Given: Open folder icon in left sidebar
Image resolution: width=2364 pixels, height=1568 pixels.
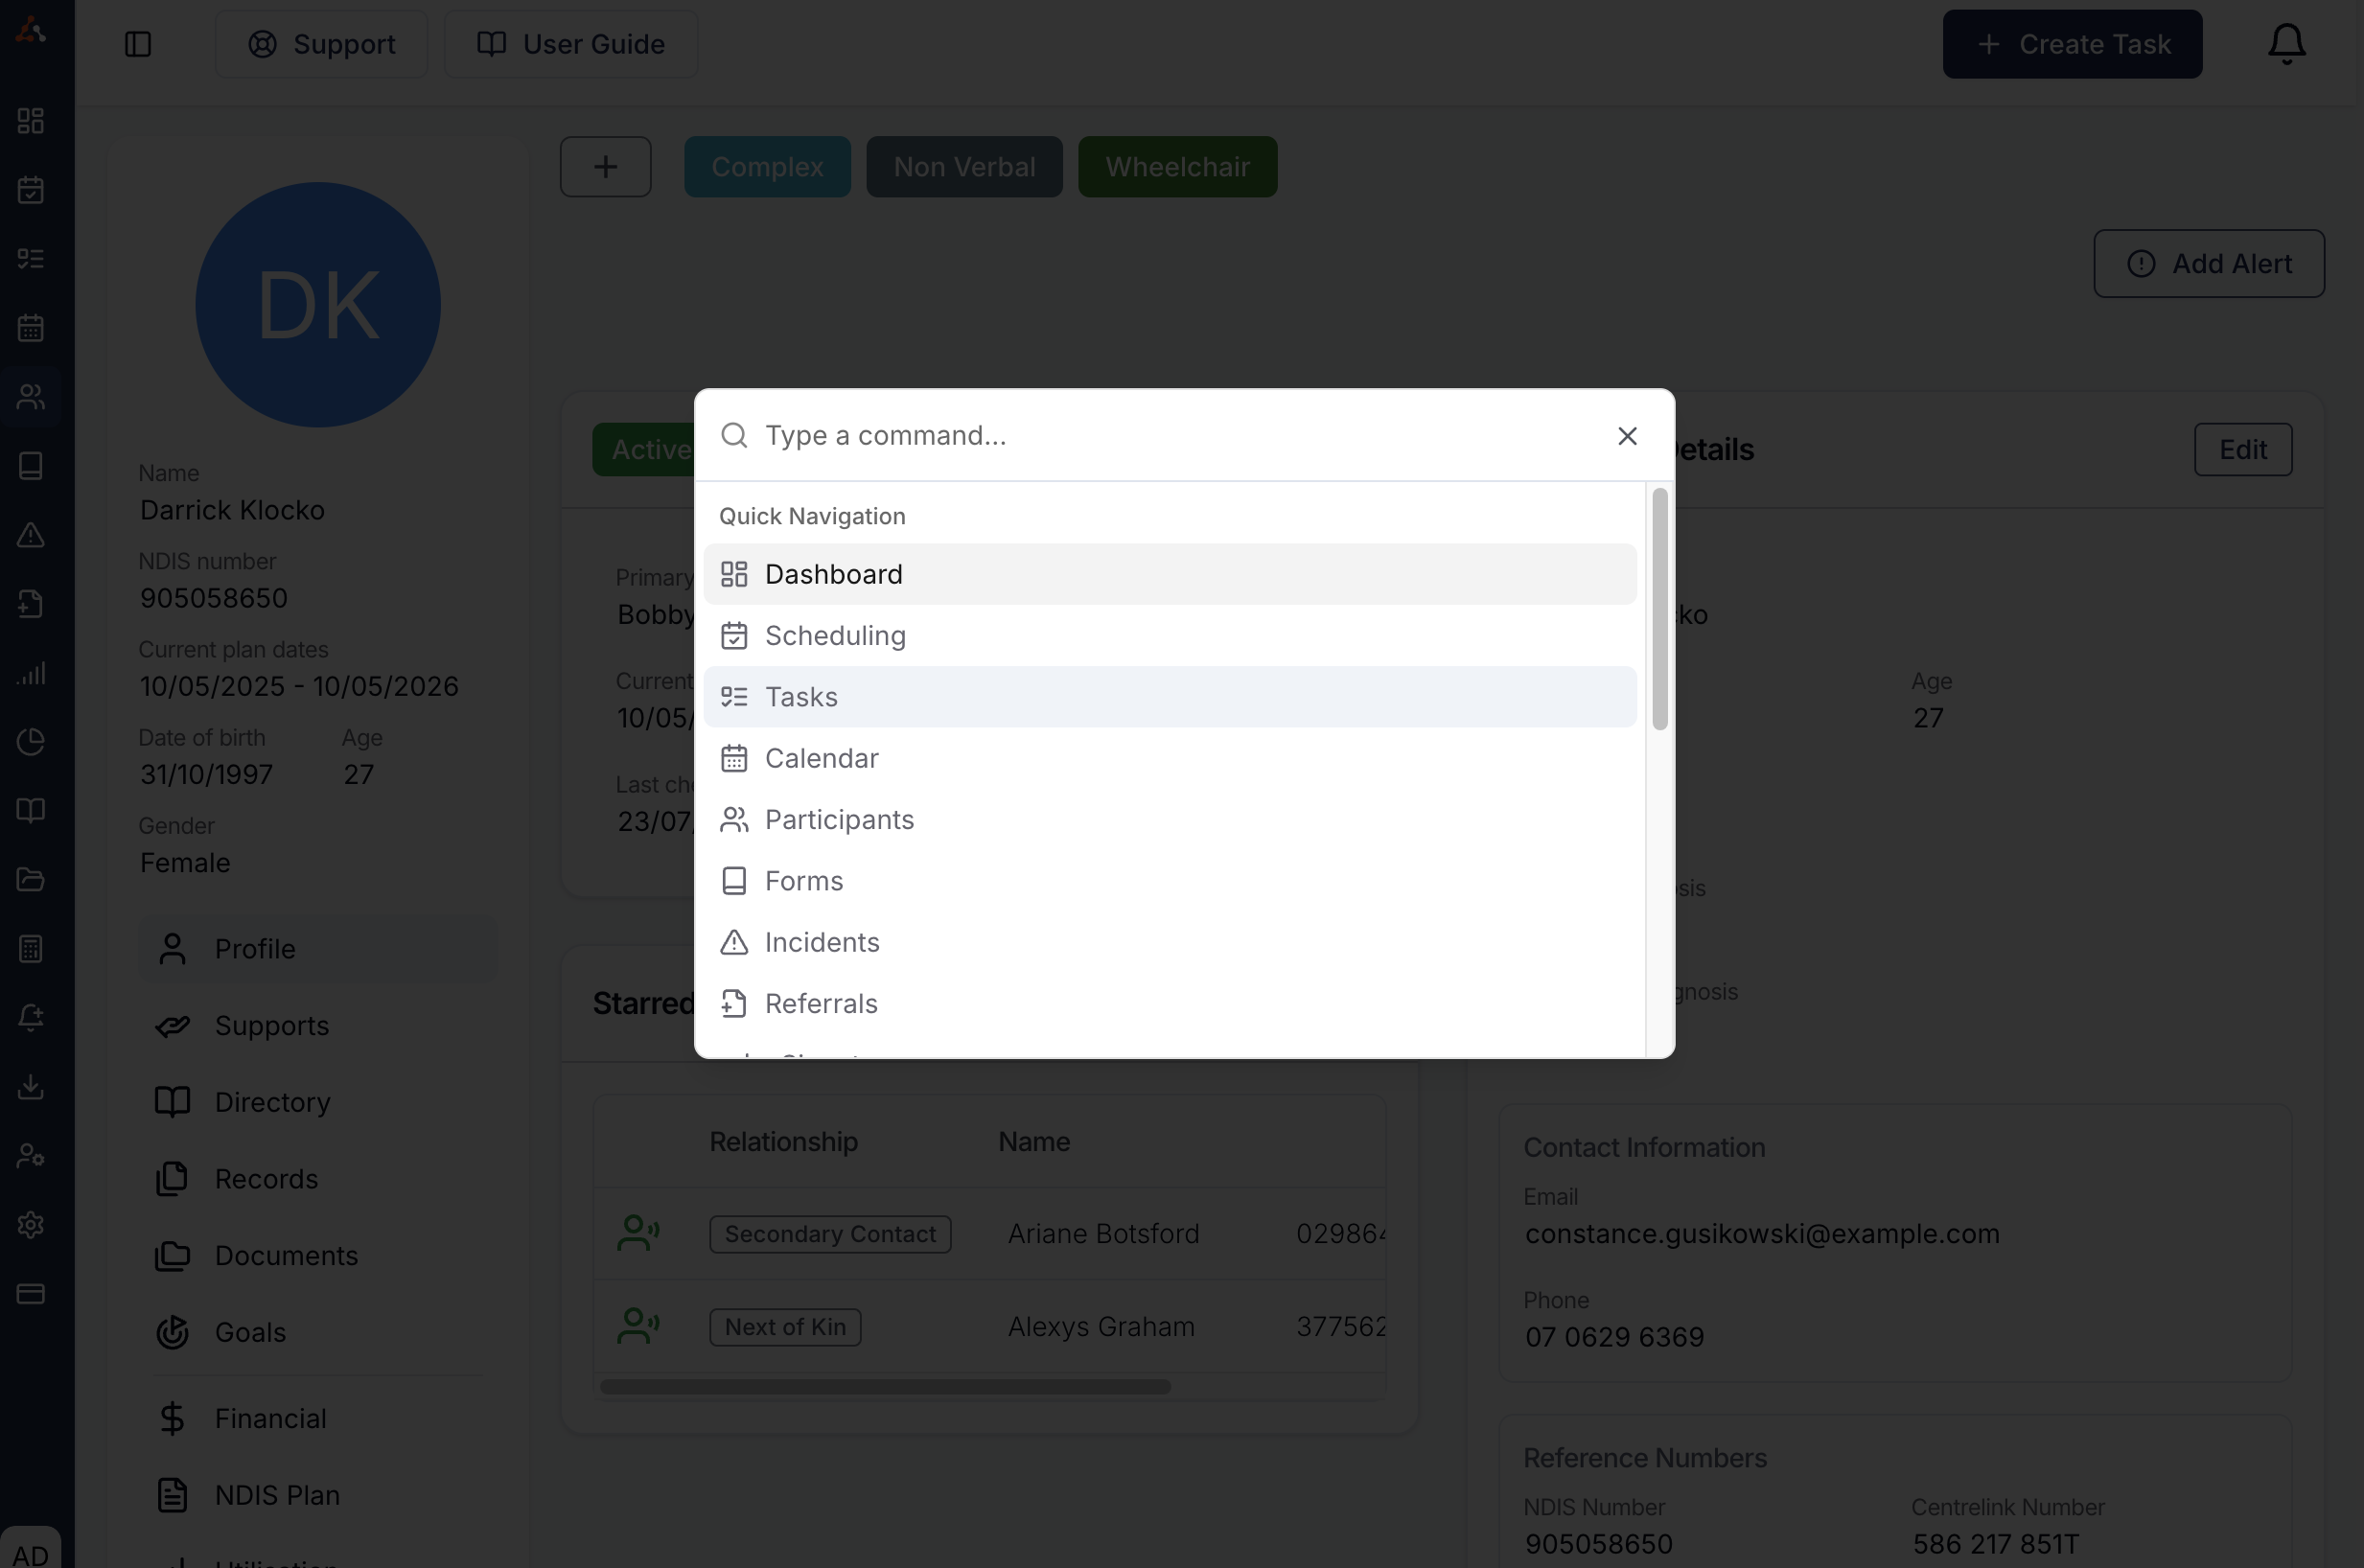Looking at the screenshot, I should (31, 880).
